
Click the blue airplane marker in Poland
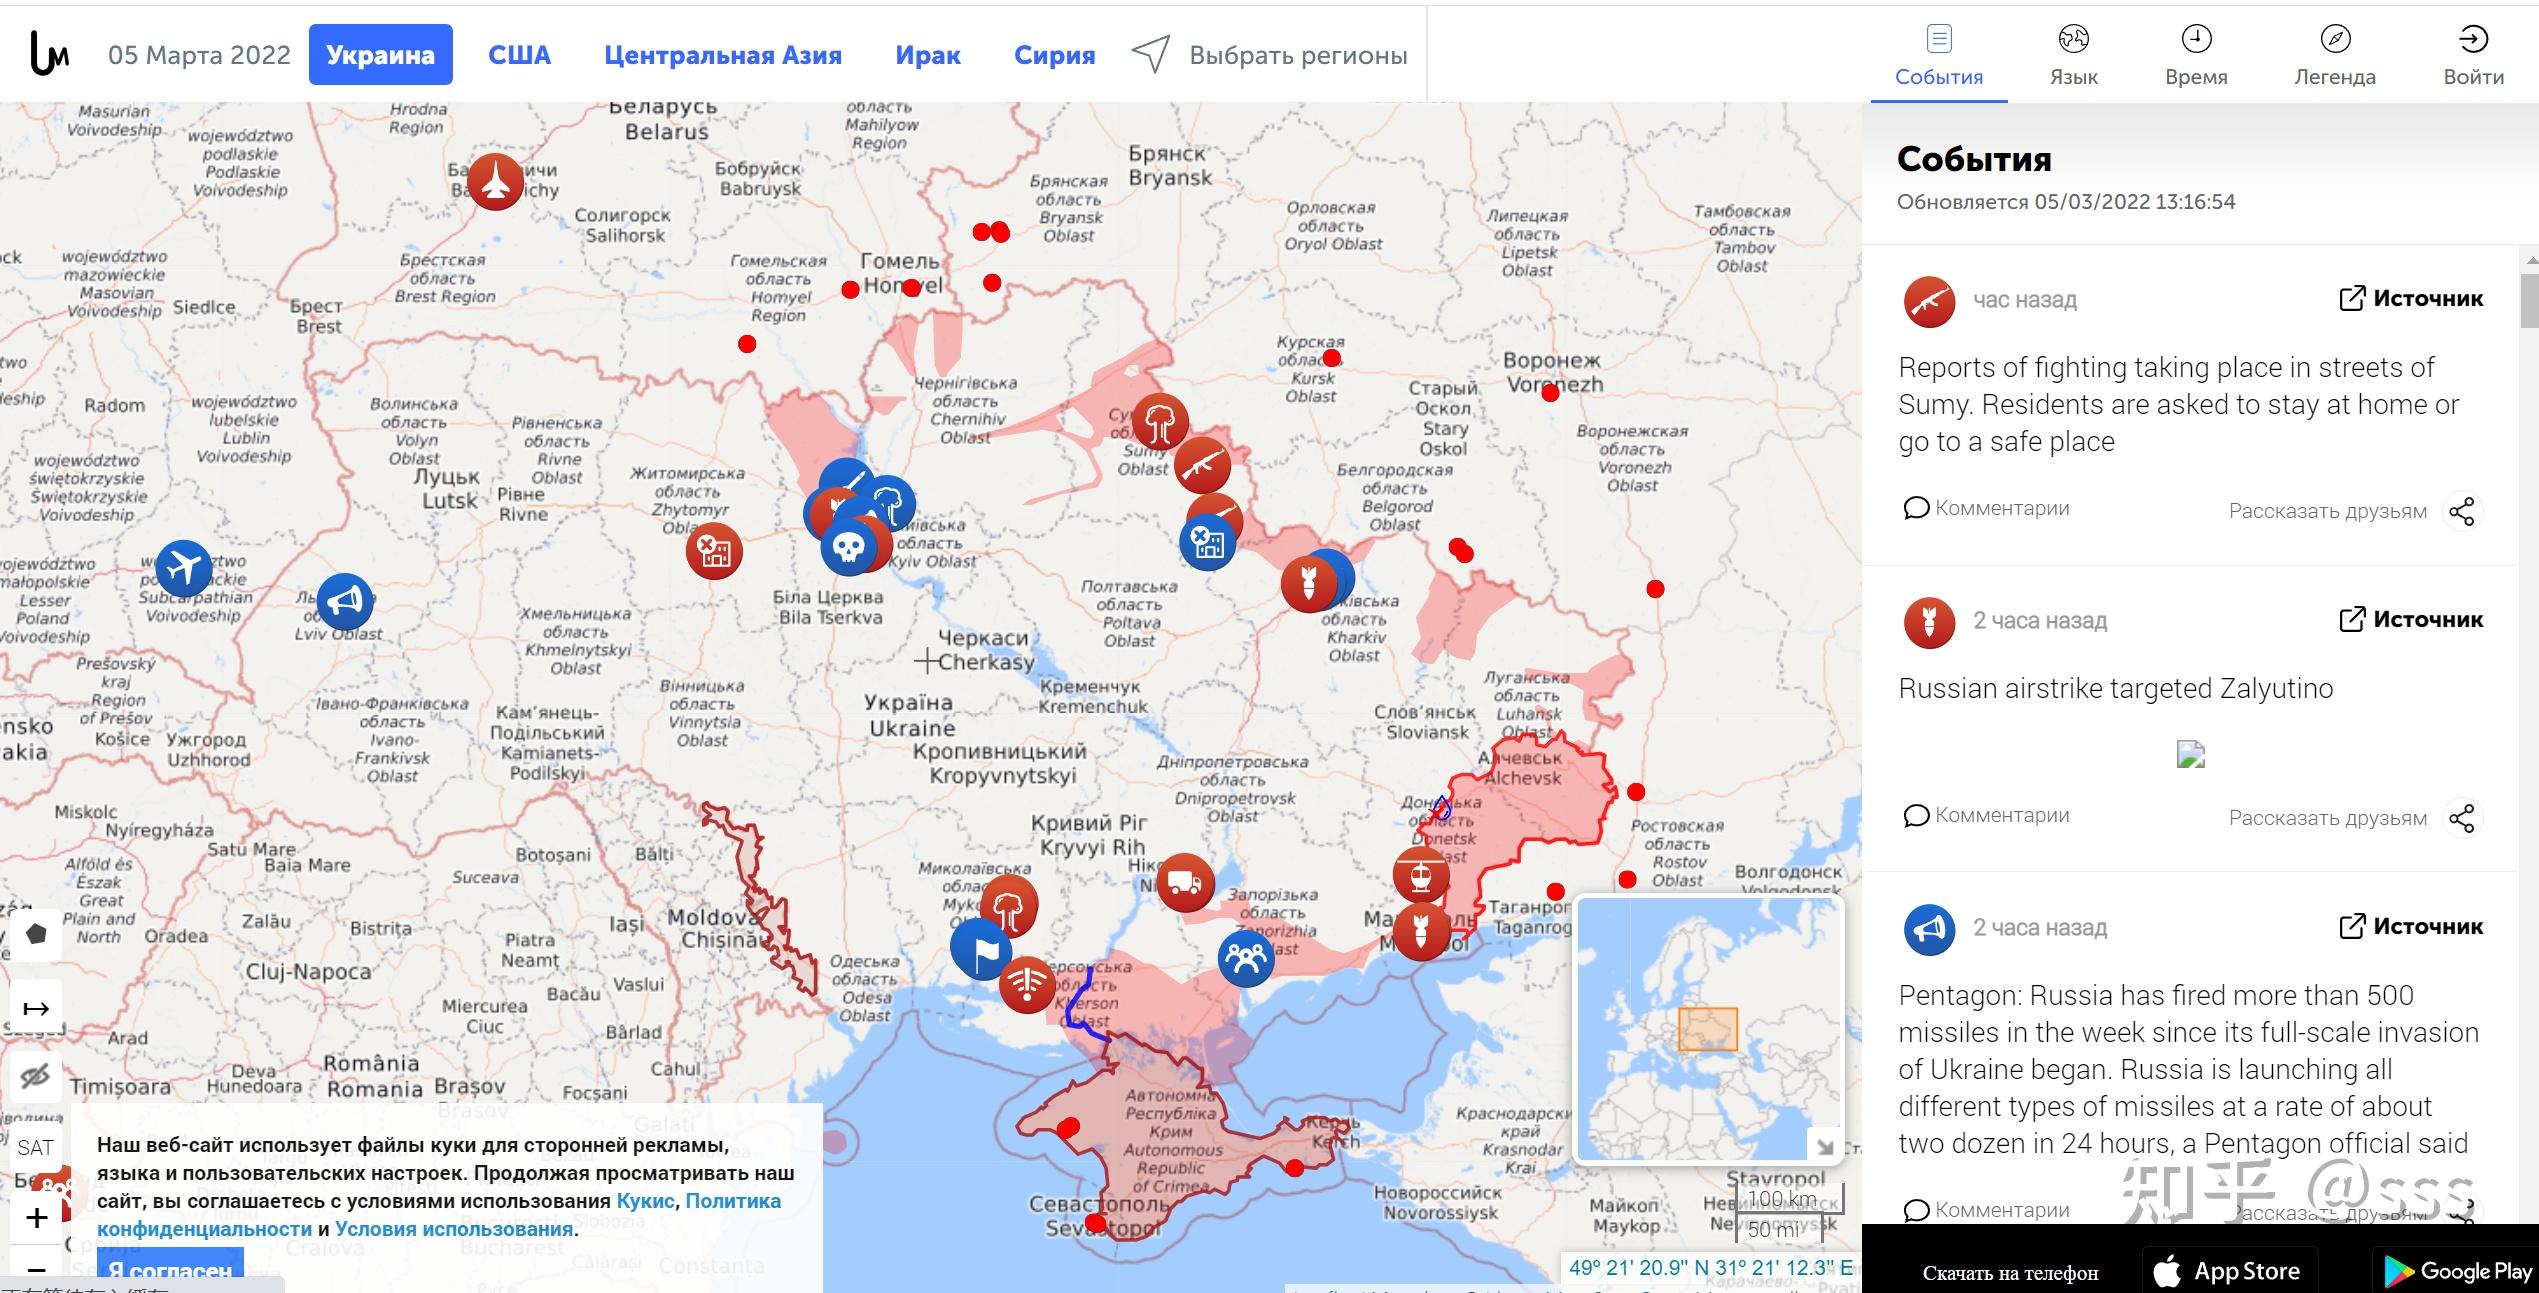point(184,568)
